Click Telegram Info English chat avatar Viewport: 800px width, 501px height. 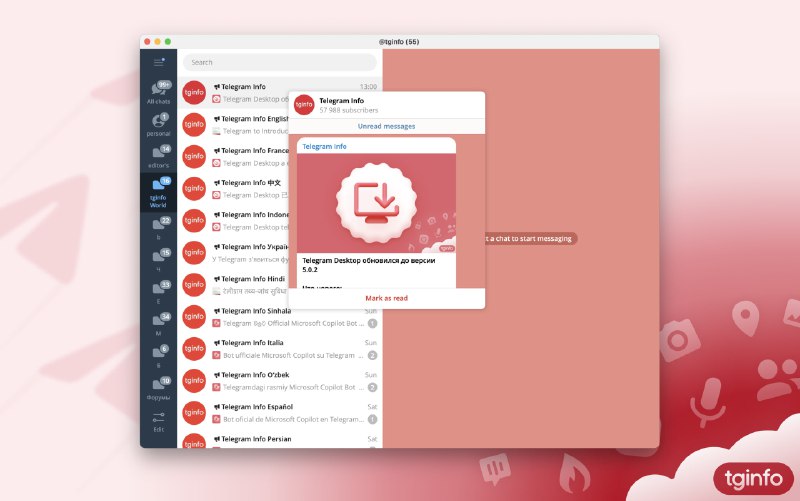194,124
